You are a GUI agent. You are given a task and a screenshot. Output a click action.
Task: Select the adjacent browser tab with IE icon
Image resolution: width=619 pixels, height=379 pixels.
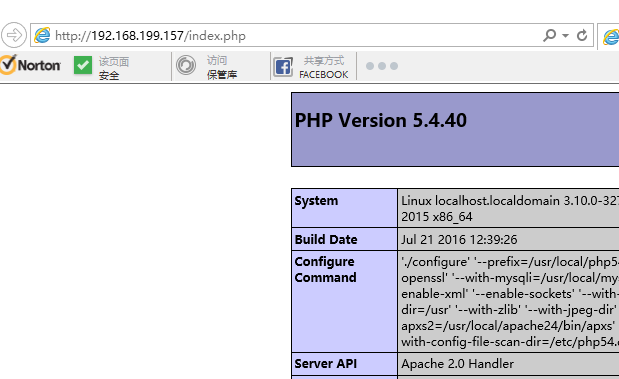610,37
